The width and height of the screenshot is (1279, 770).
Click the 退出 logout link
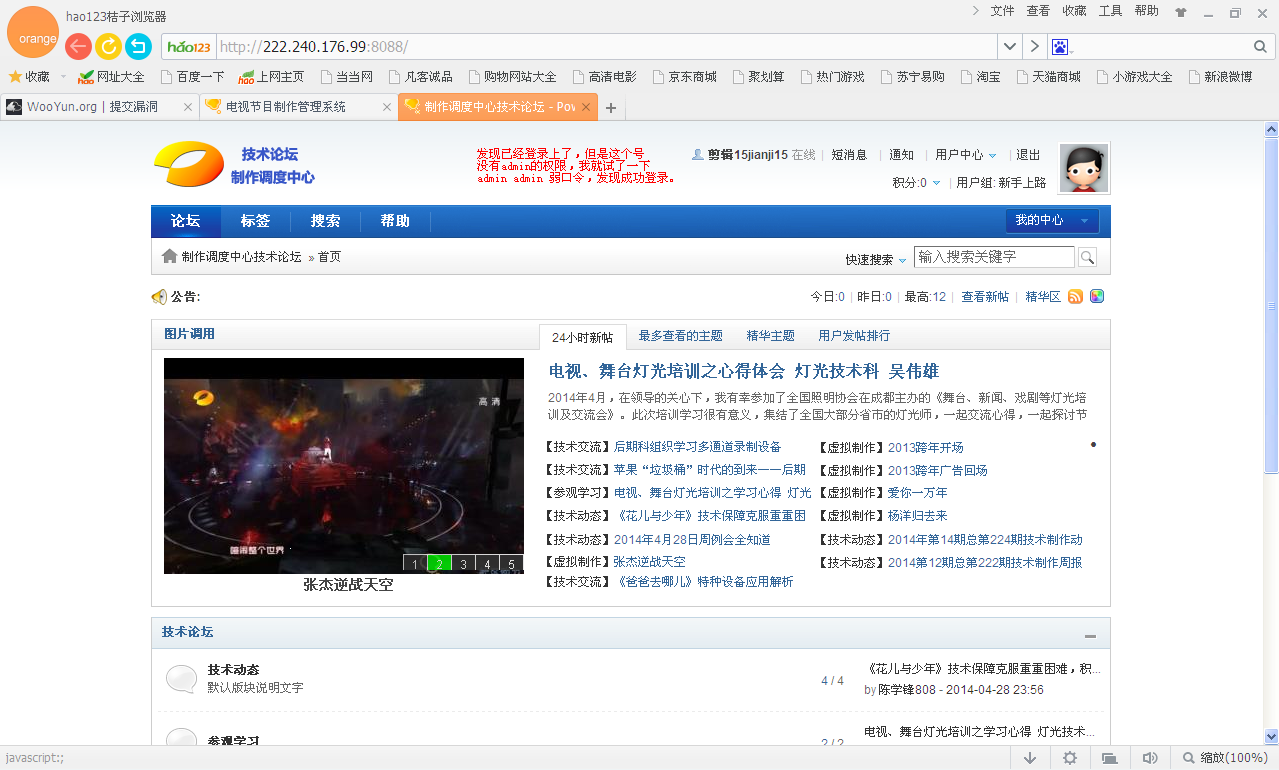tap(1028, 155)
